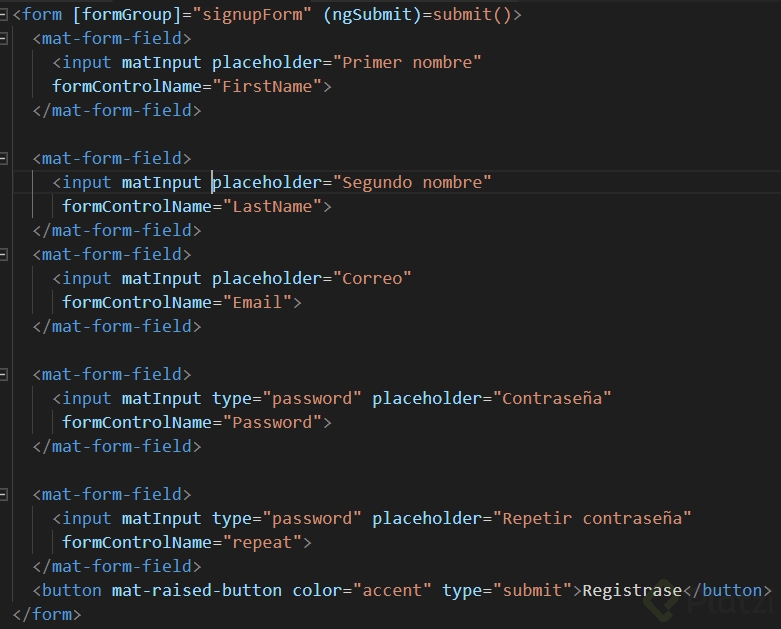Fold the mat-form-field containing FirstName
The image size is (781, 629).
(6, 39)
